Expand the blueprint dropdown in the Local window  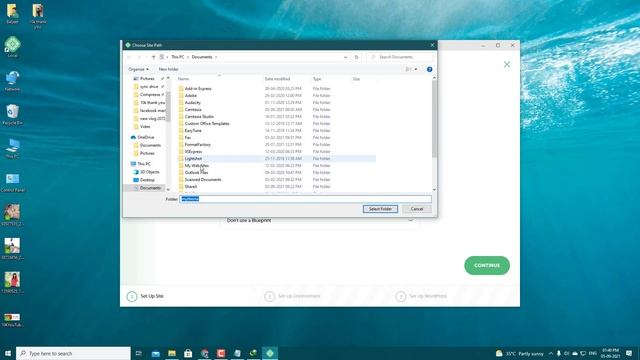(x=411, y=220)
